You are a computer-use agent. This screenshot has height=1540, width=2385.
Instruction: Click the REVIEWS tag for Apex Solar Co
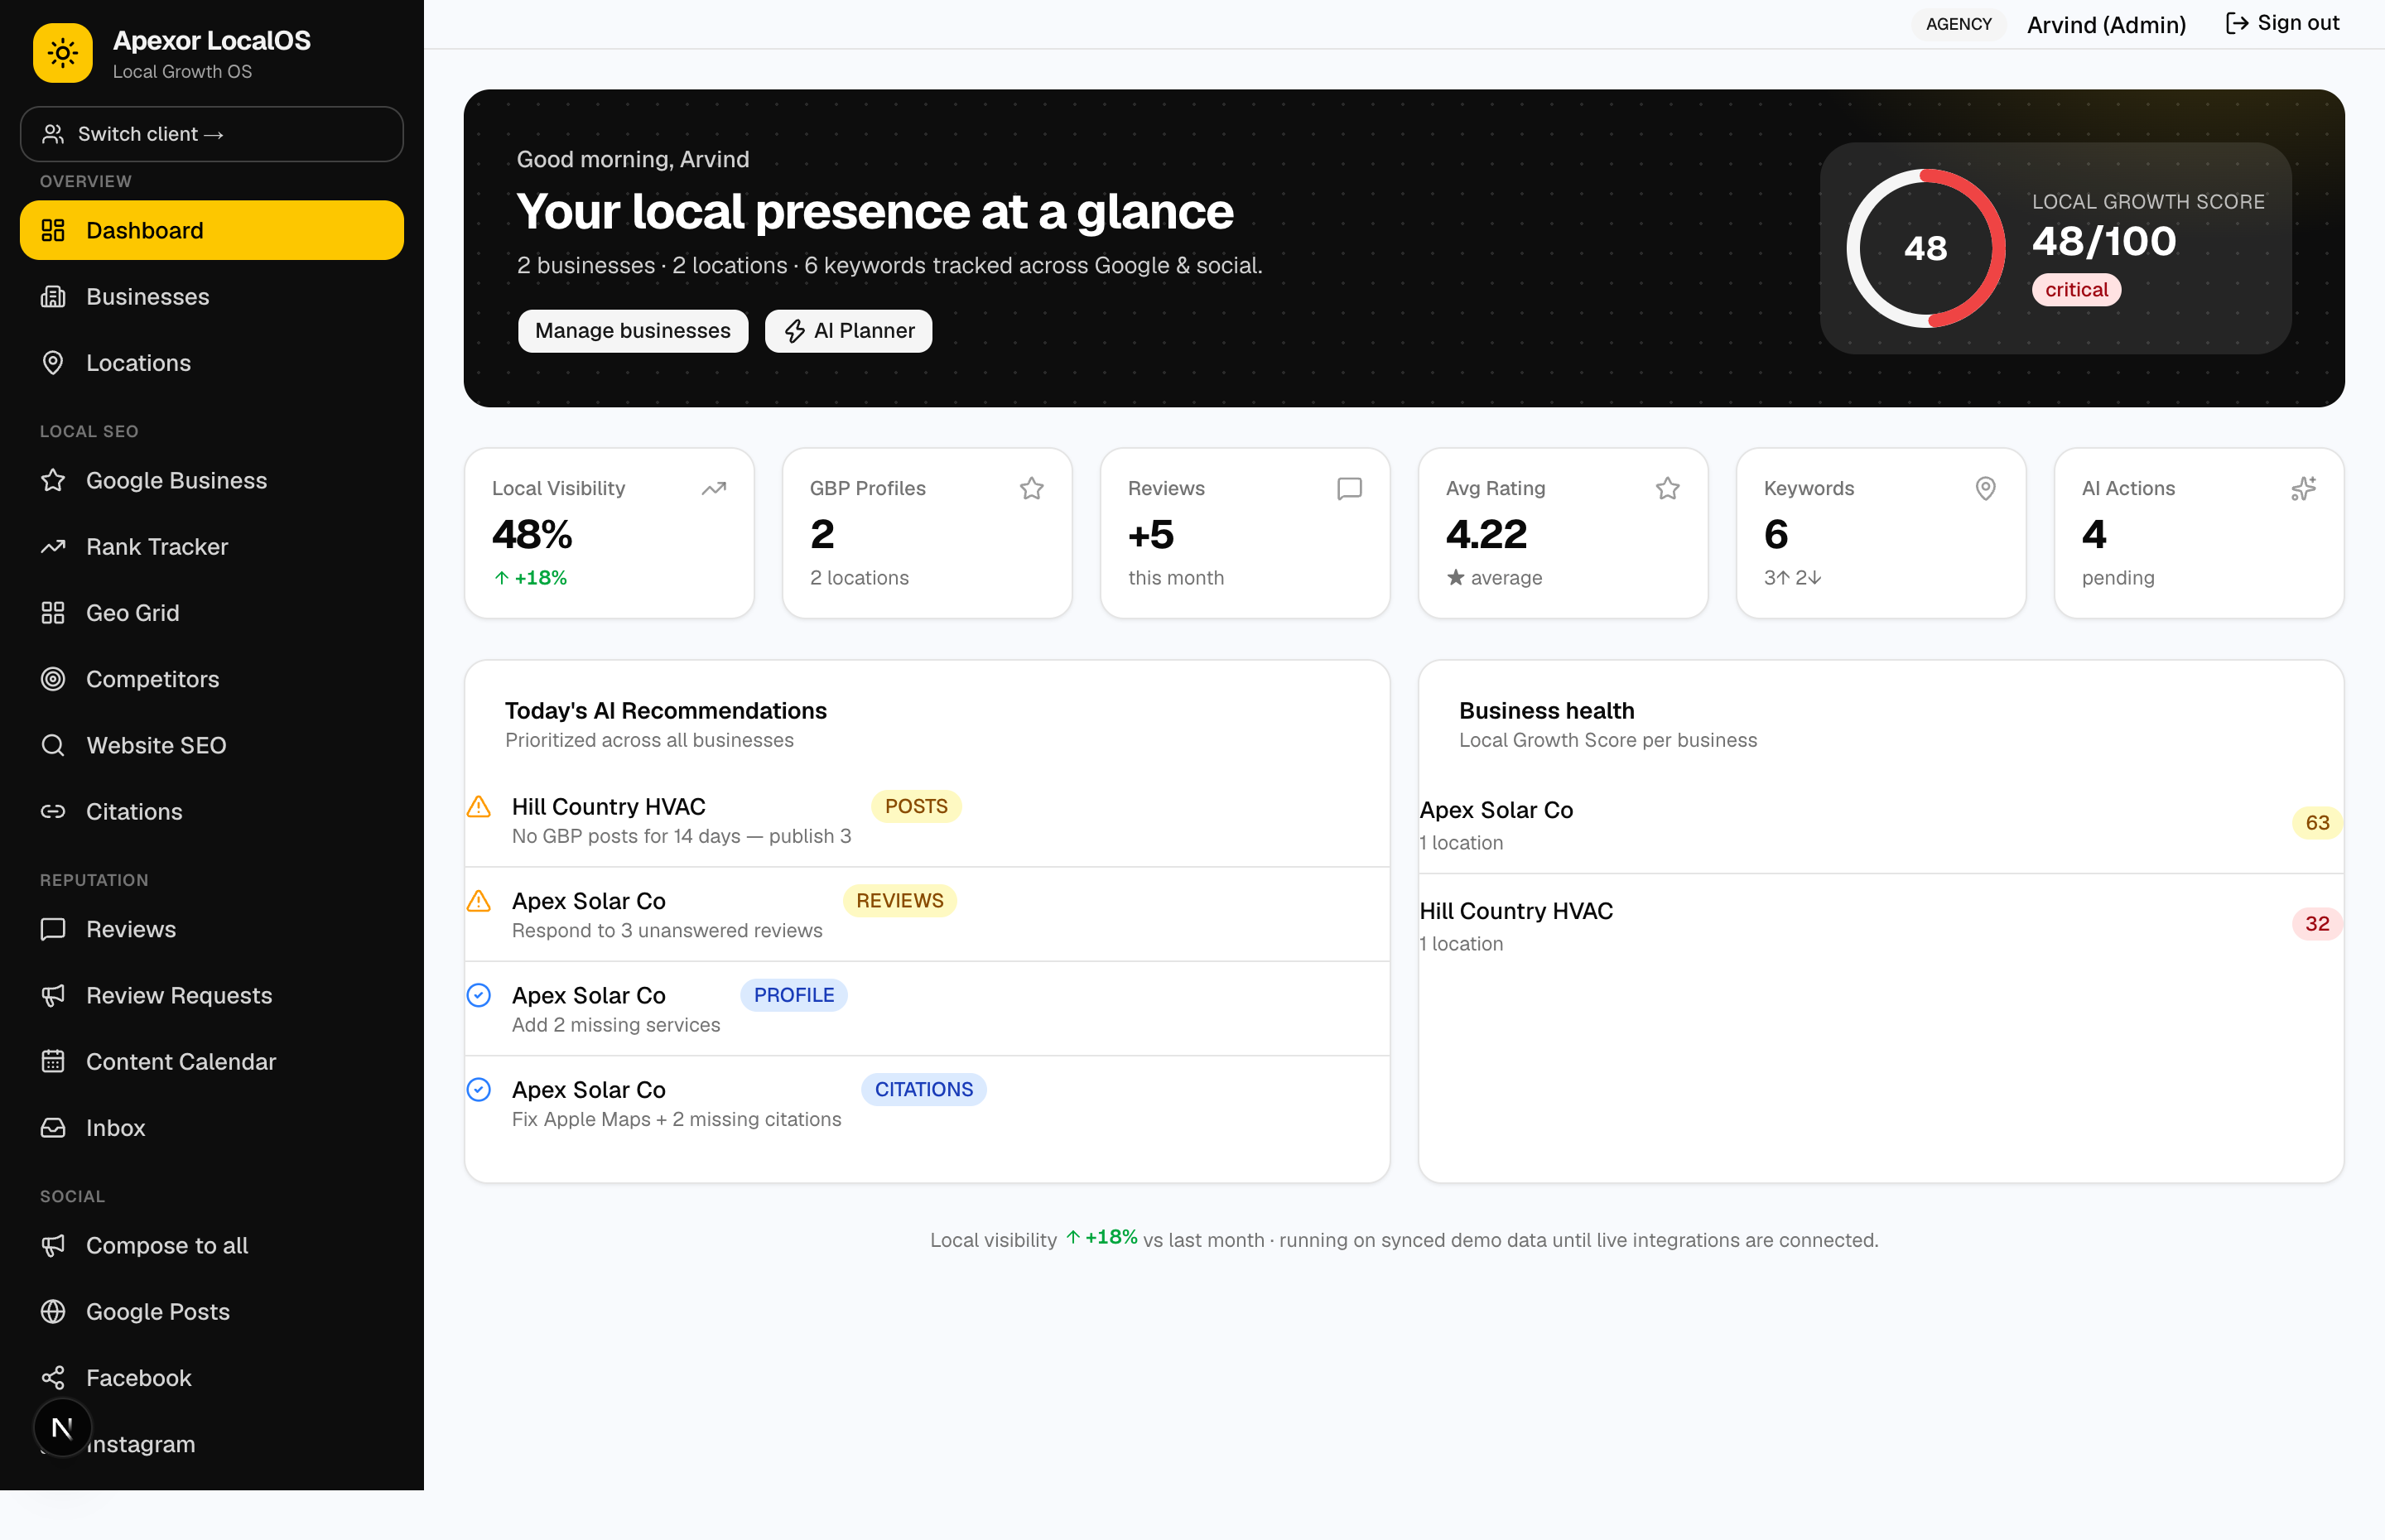[899, 901]
